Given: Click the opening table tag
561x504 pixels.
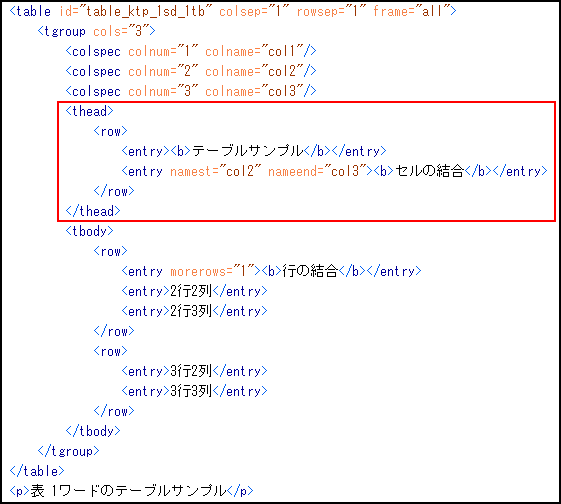Looking at the screenshot, I should [233, 11].
